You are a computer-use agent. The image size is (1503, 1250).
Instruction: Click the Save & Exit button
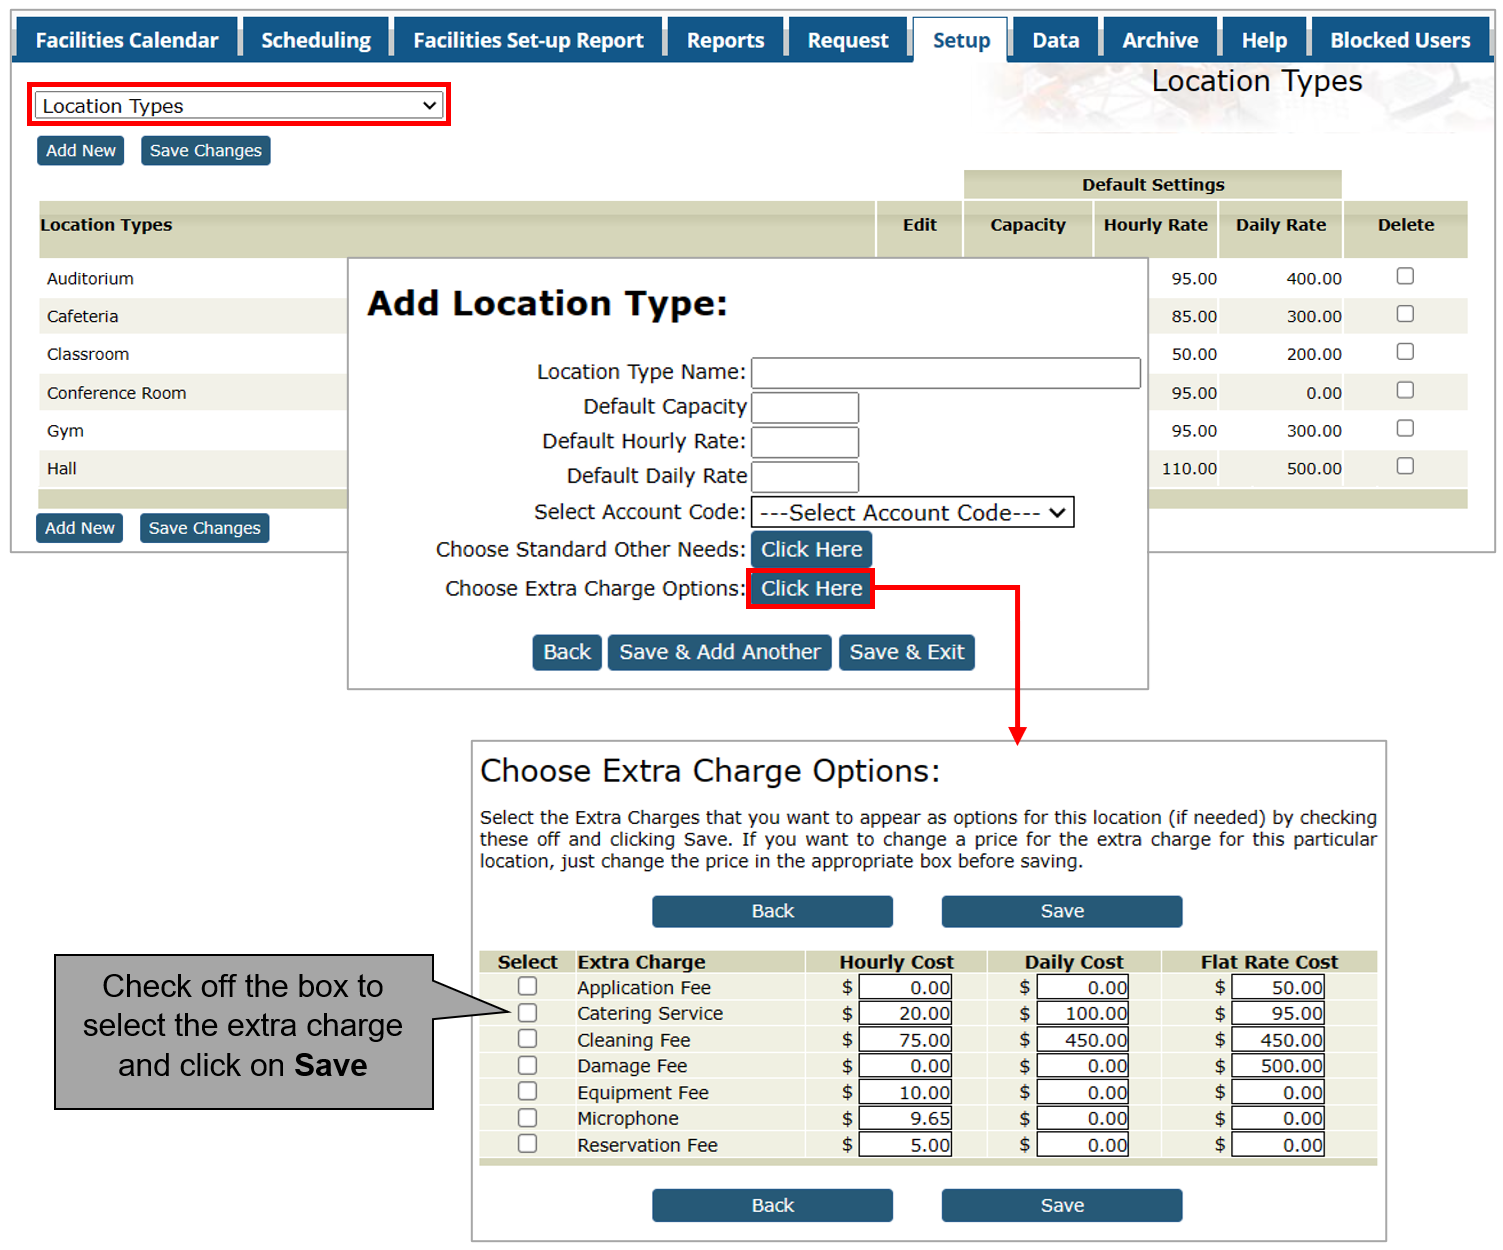click(907, 652)
